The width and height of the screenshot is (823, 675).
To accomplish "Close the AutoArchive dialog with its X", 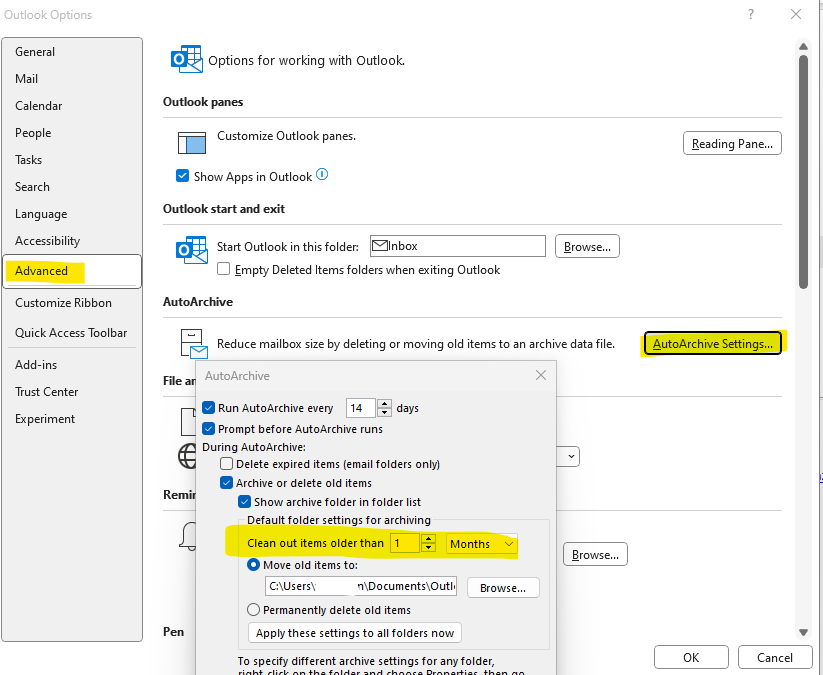I will [x=541, y=375].
